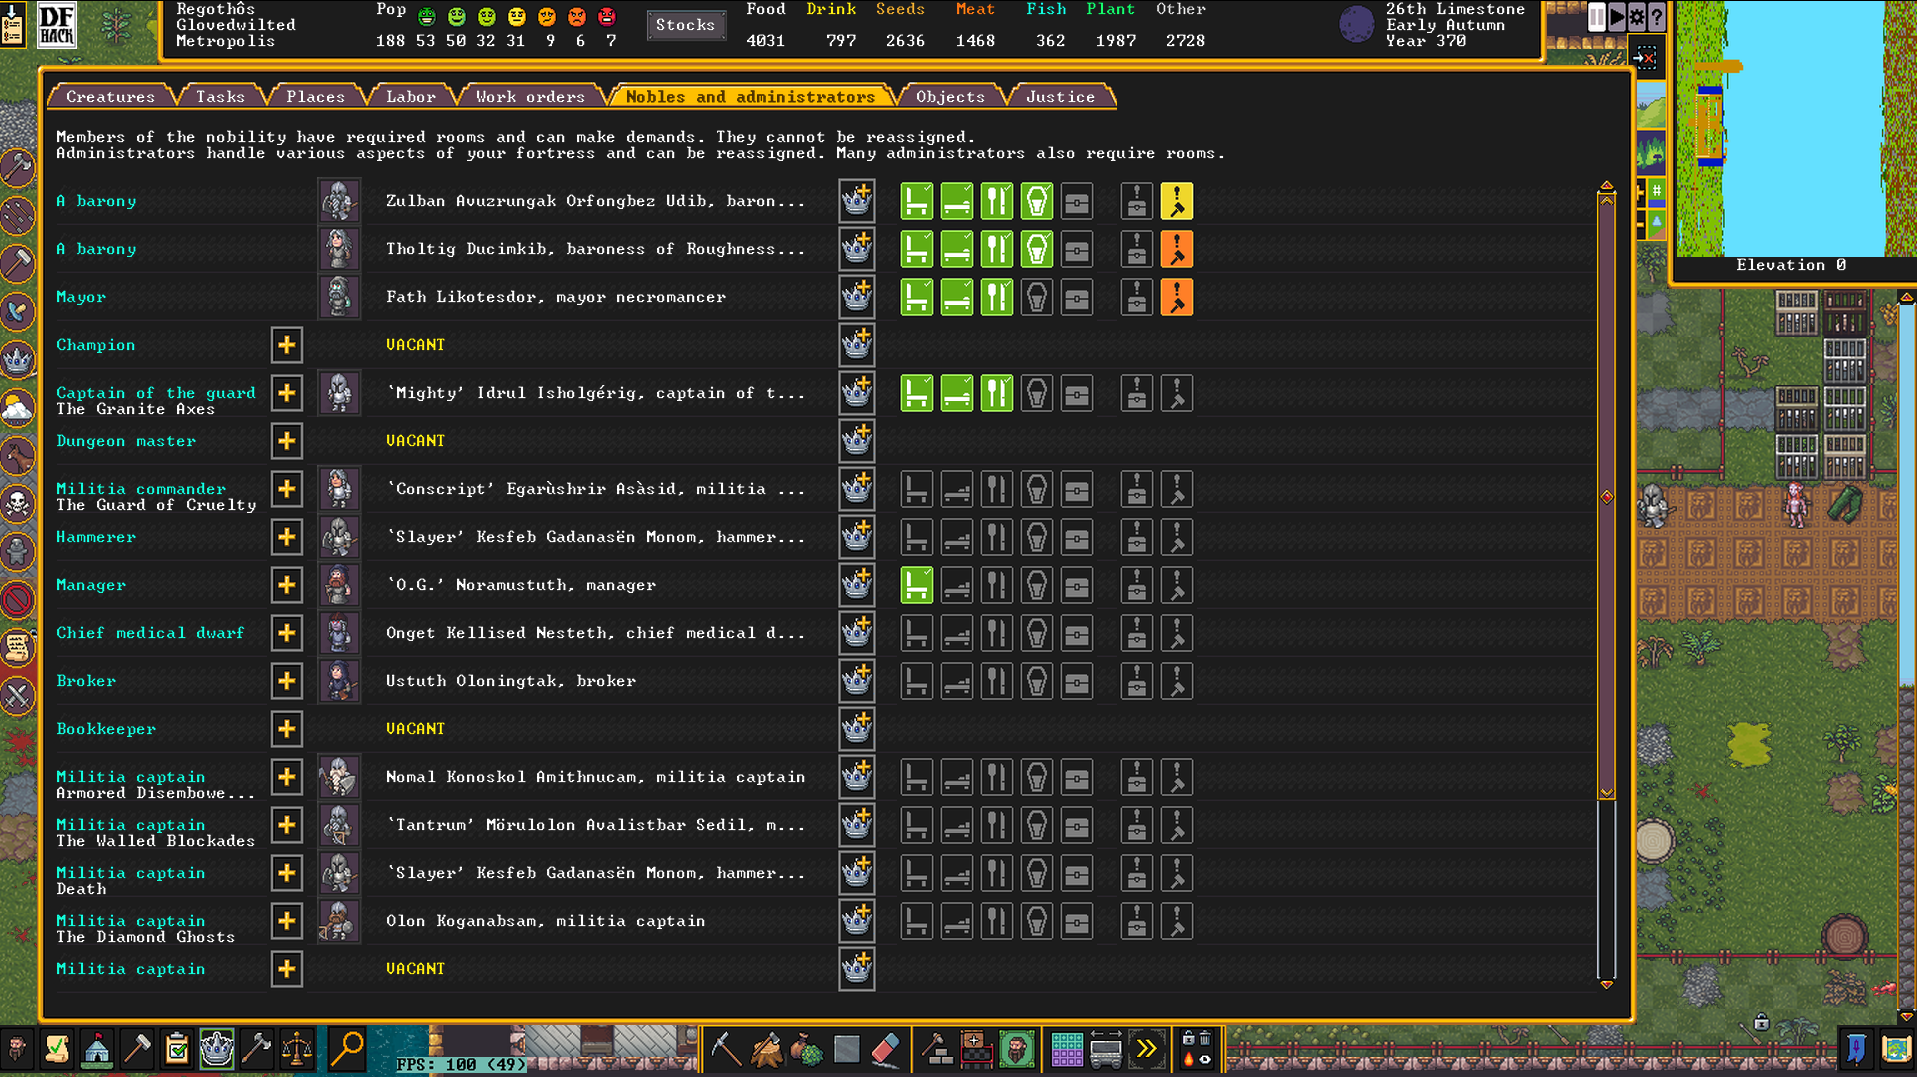
Task: Toggle Broker's office requirement icon
Action: coord(917,681)
